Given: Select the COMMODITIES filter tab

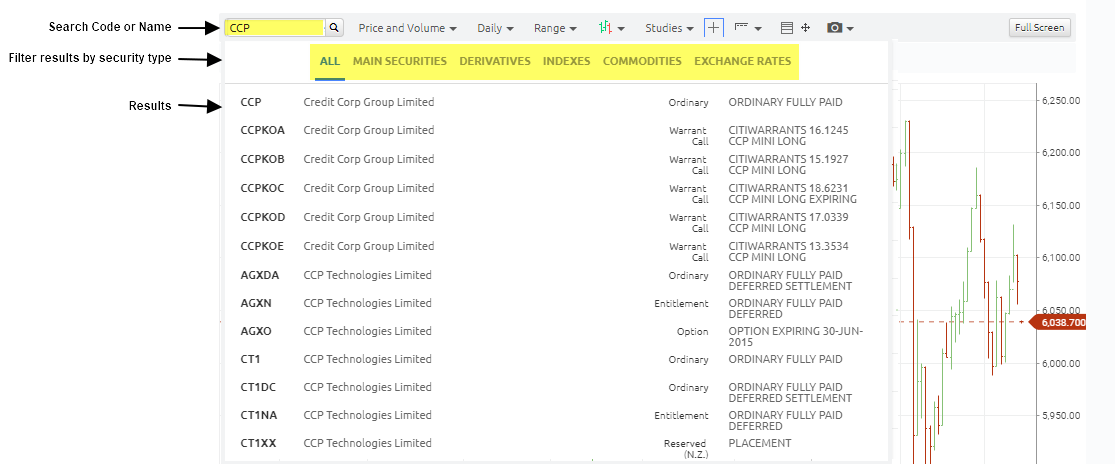Looking at the screenshot, I should [x=642, y=62].
